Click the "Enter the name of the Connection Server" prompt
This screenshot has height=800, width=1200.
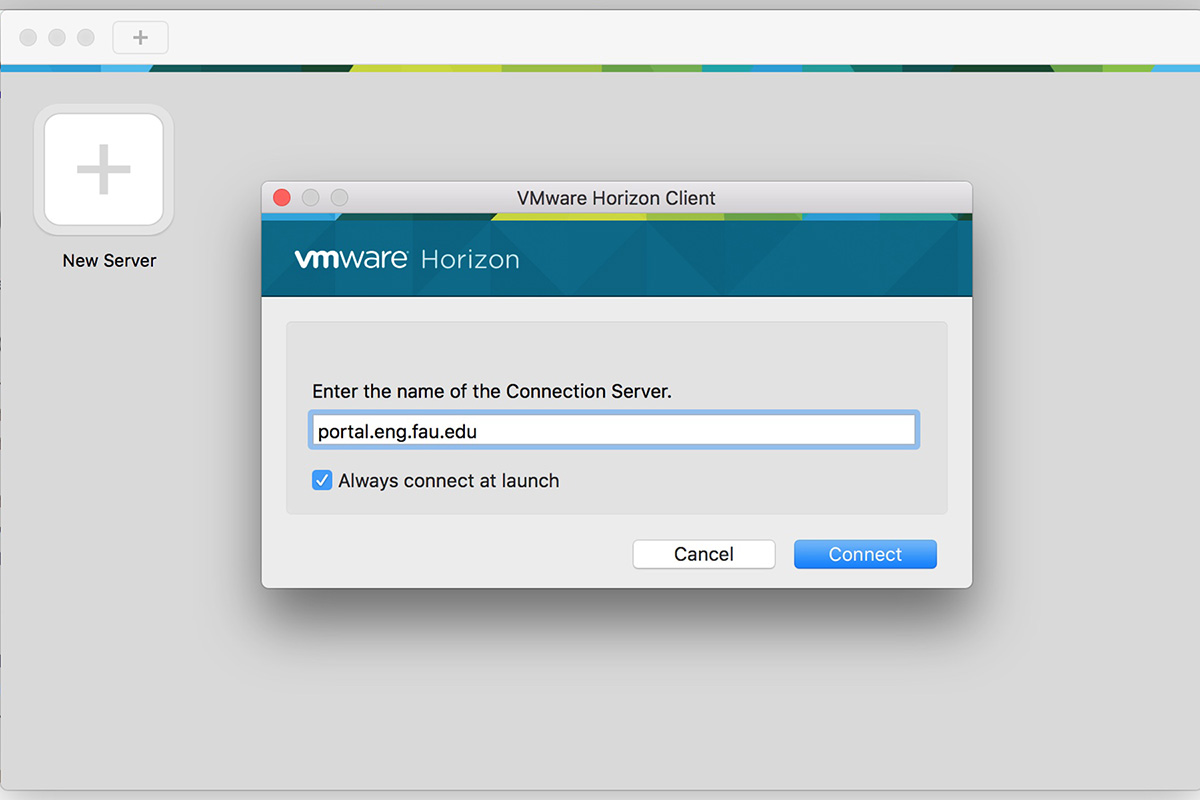[x=492, y=391]
